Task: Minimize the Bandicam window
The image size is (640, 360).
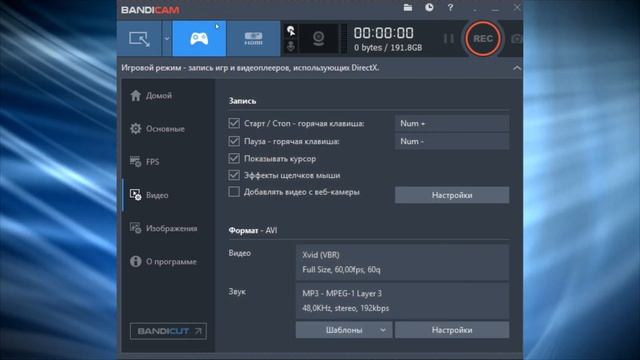Action: tap(496, 8)
